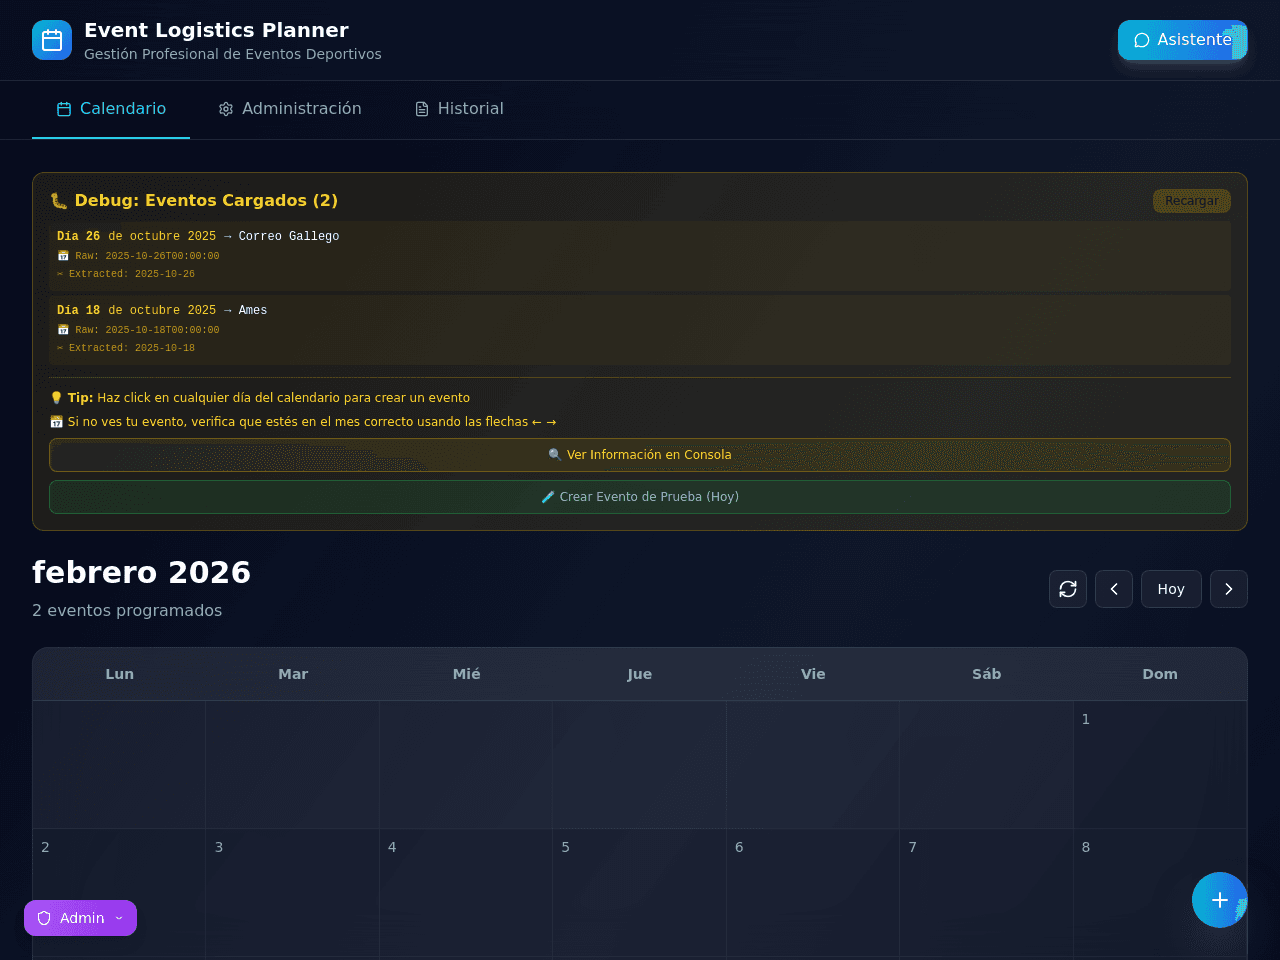Create test event with Crear Evento de Prueba
The height and width of the screenshot is (960, 1280).
(640, 497)
